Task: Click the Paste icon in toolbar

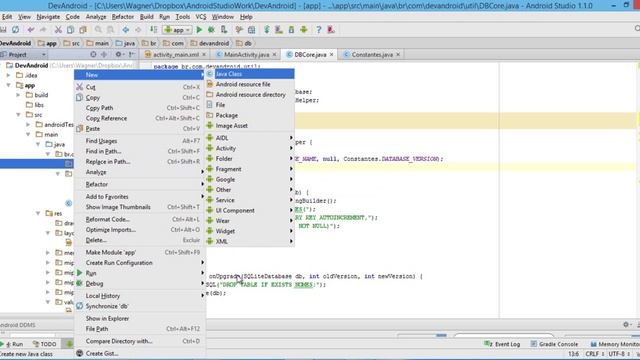Action: (83, 30)
